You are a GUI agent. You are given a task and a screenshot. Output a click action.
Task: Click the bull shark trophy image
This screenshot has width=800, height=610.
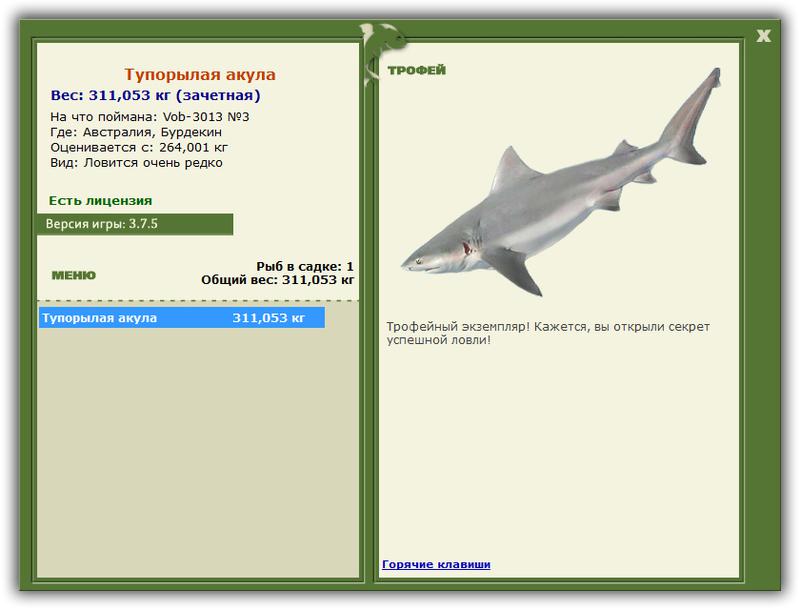coord(561,182)
